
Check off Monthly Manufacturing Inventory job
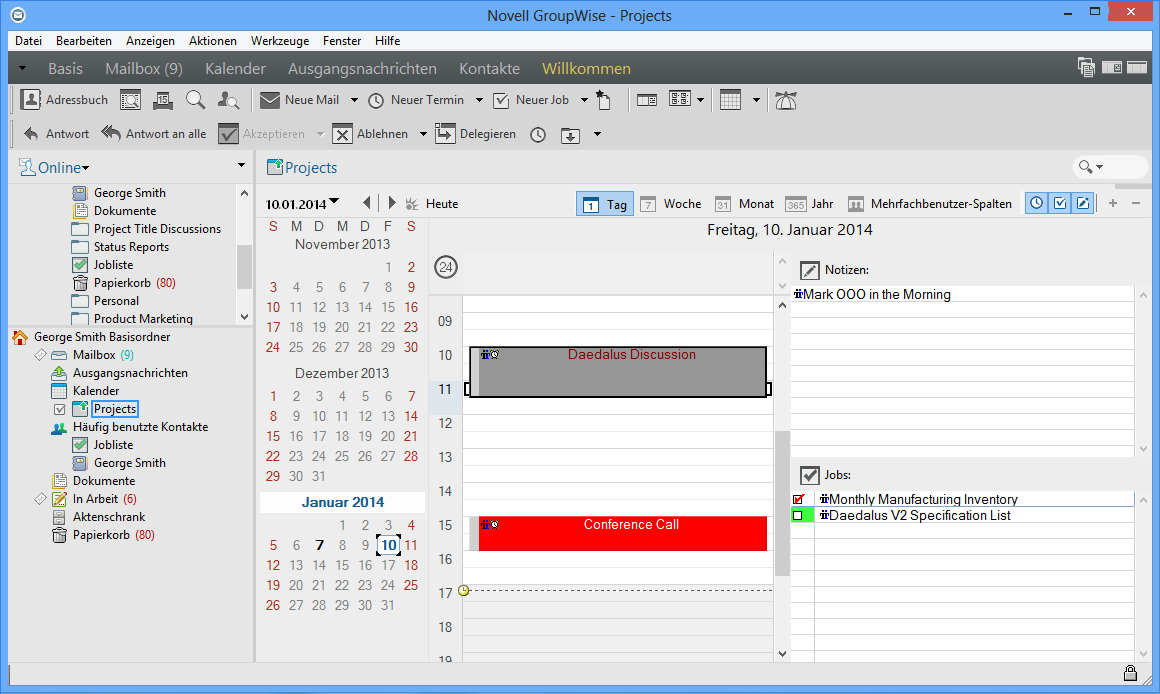[x=798, y=499]
